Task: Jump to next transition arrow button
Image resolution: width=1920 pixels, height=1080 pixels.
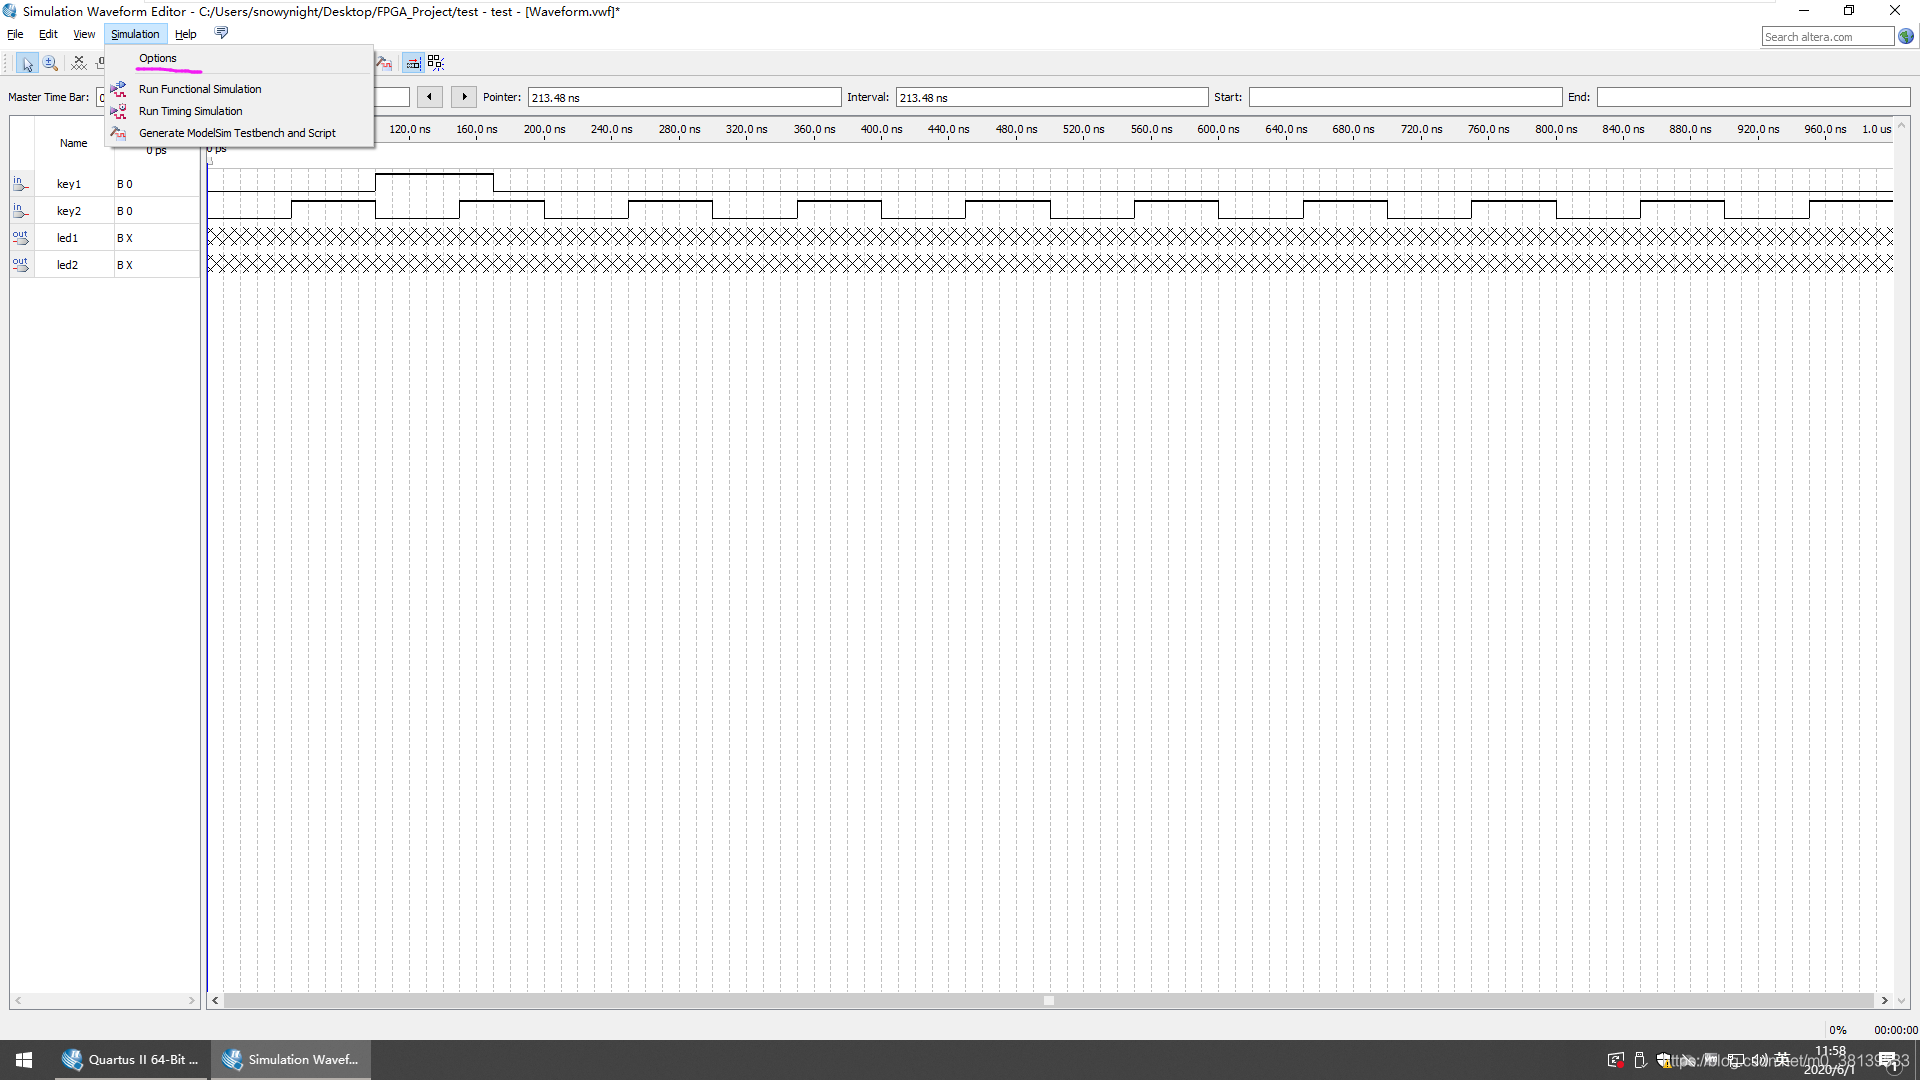Action: pos(464,97)
